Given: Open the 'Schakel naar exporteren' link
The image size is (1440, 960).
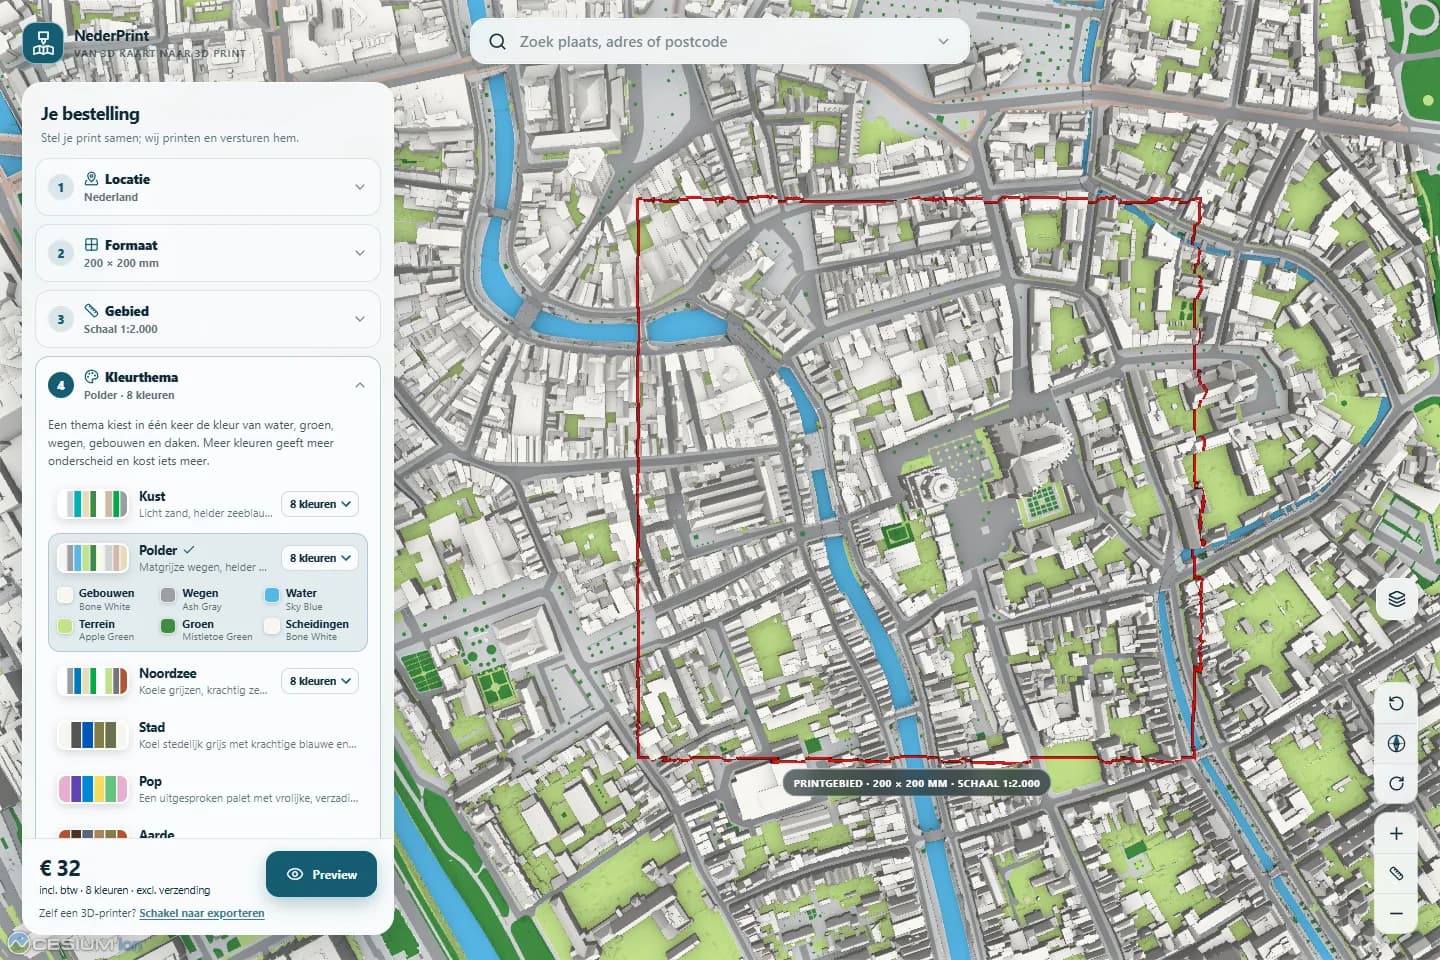Looking at the screenshot, I should pyautogui.click(x=202, y=913).
